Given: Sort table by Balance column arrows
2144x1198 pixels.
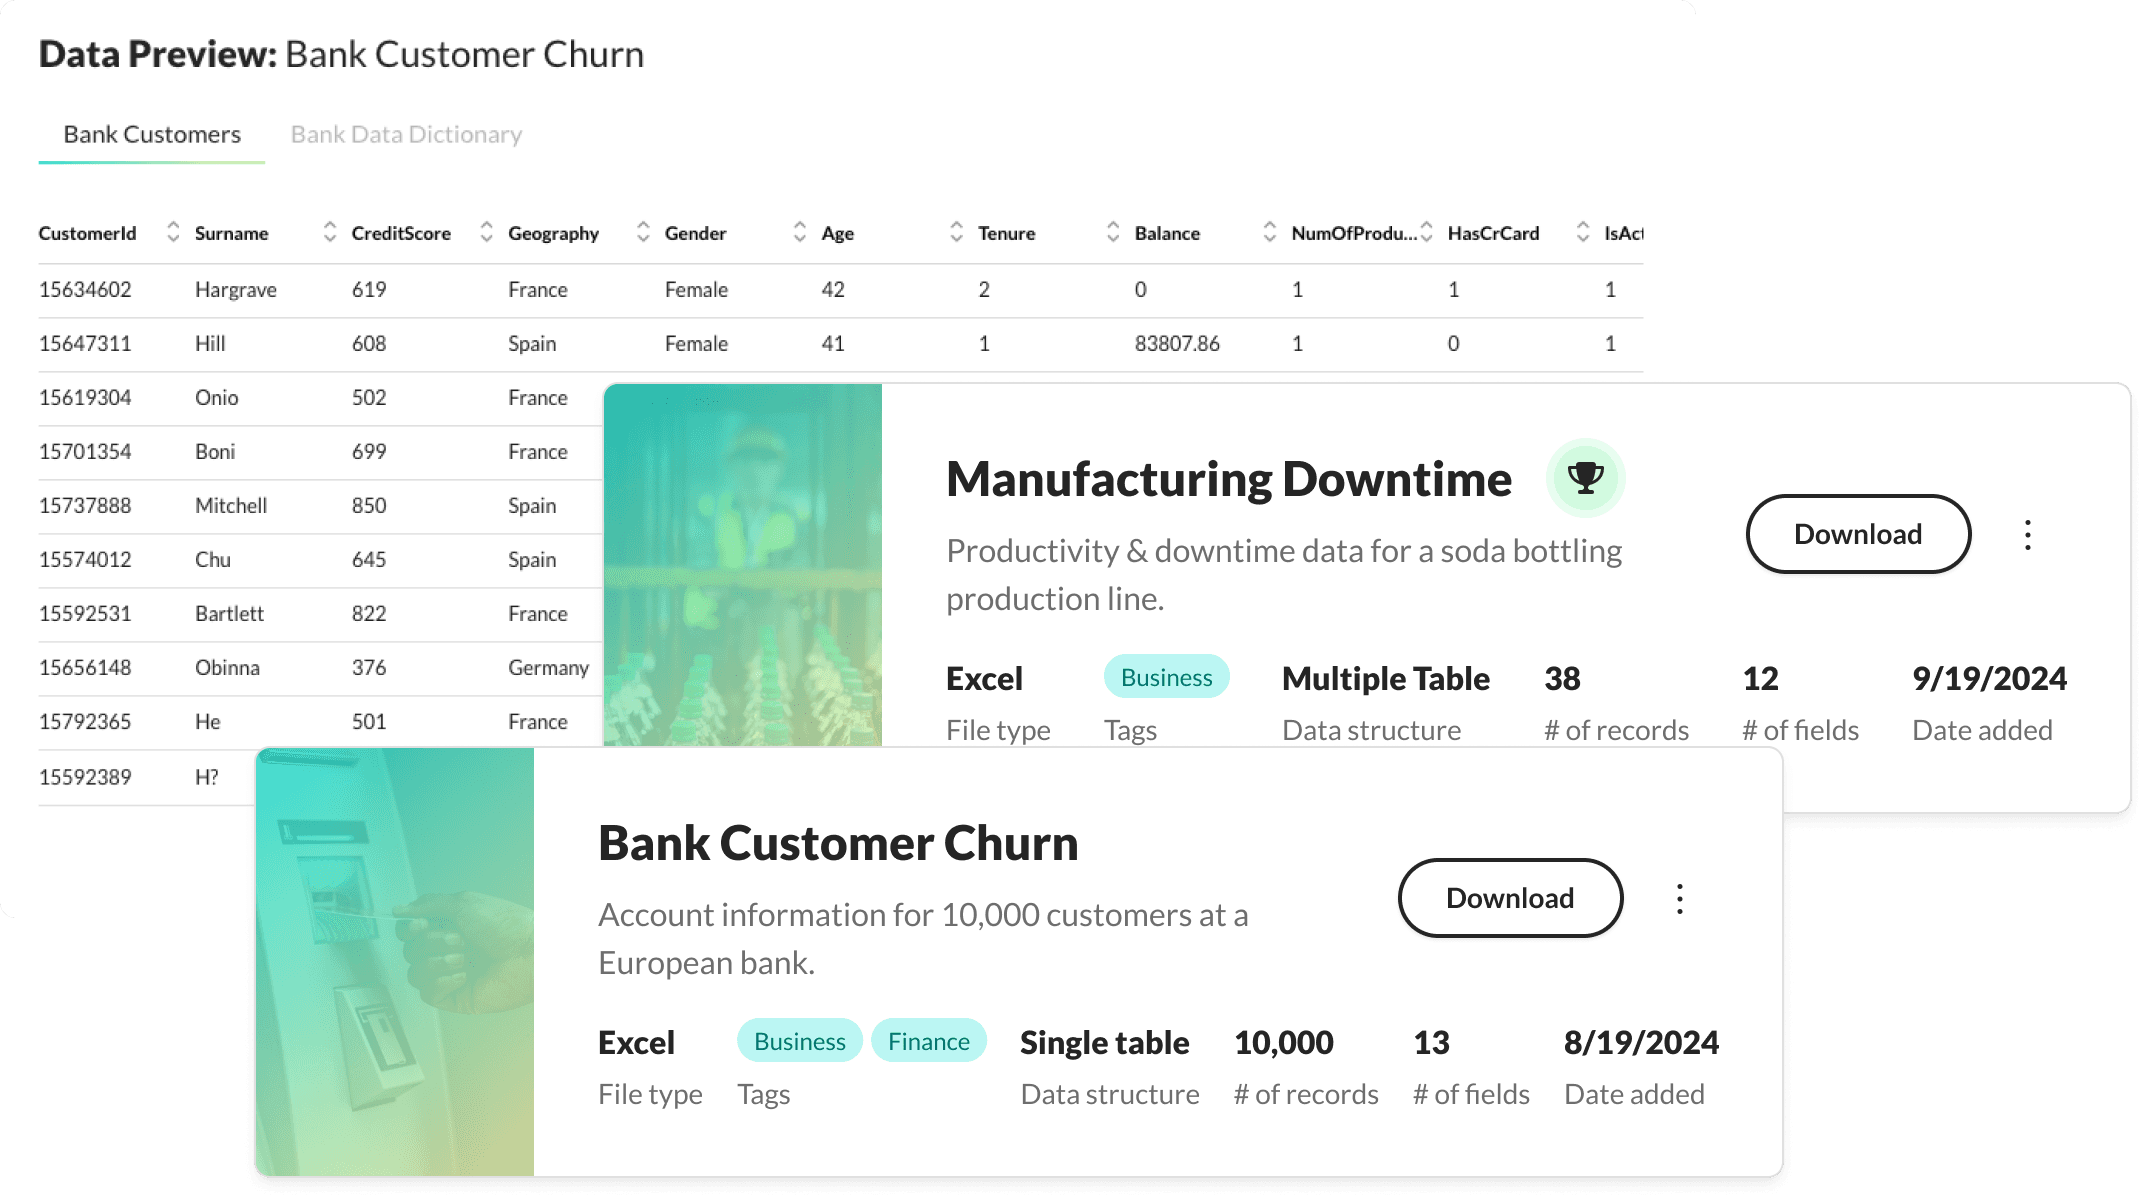Looking at the screenshot, I should [x=1269, y=232].
